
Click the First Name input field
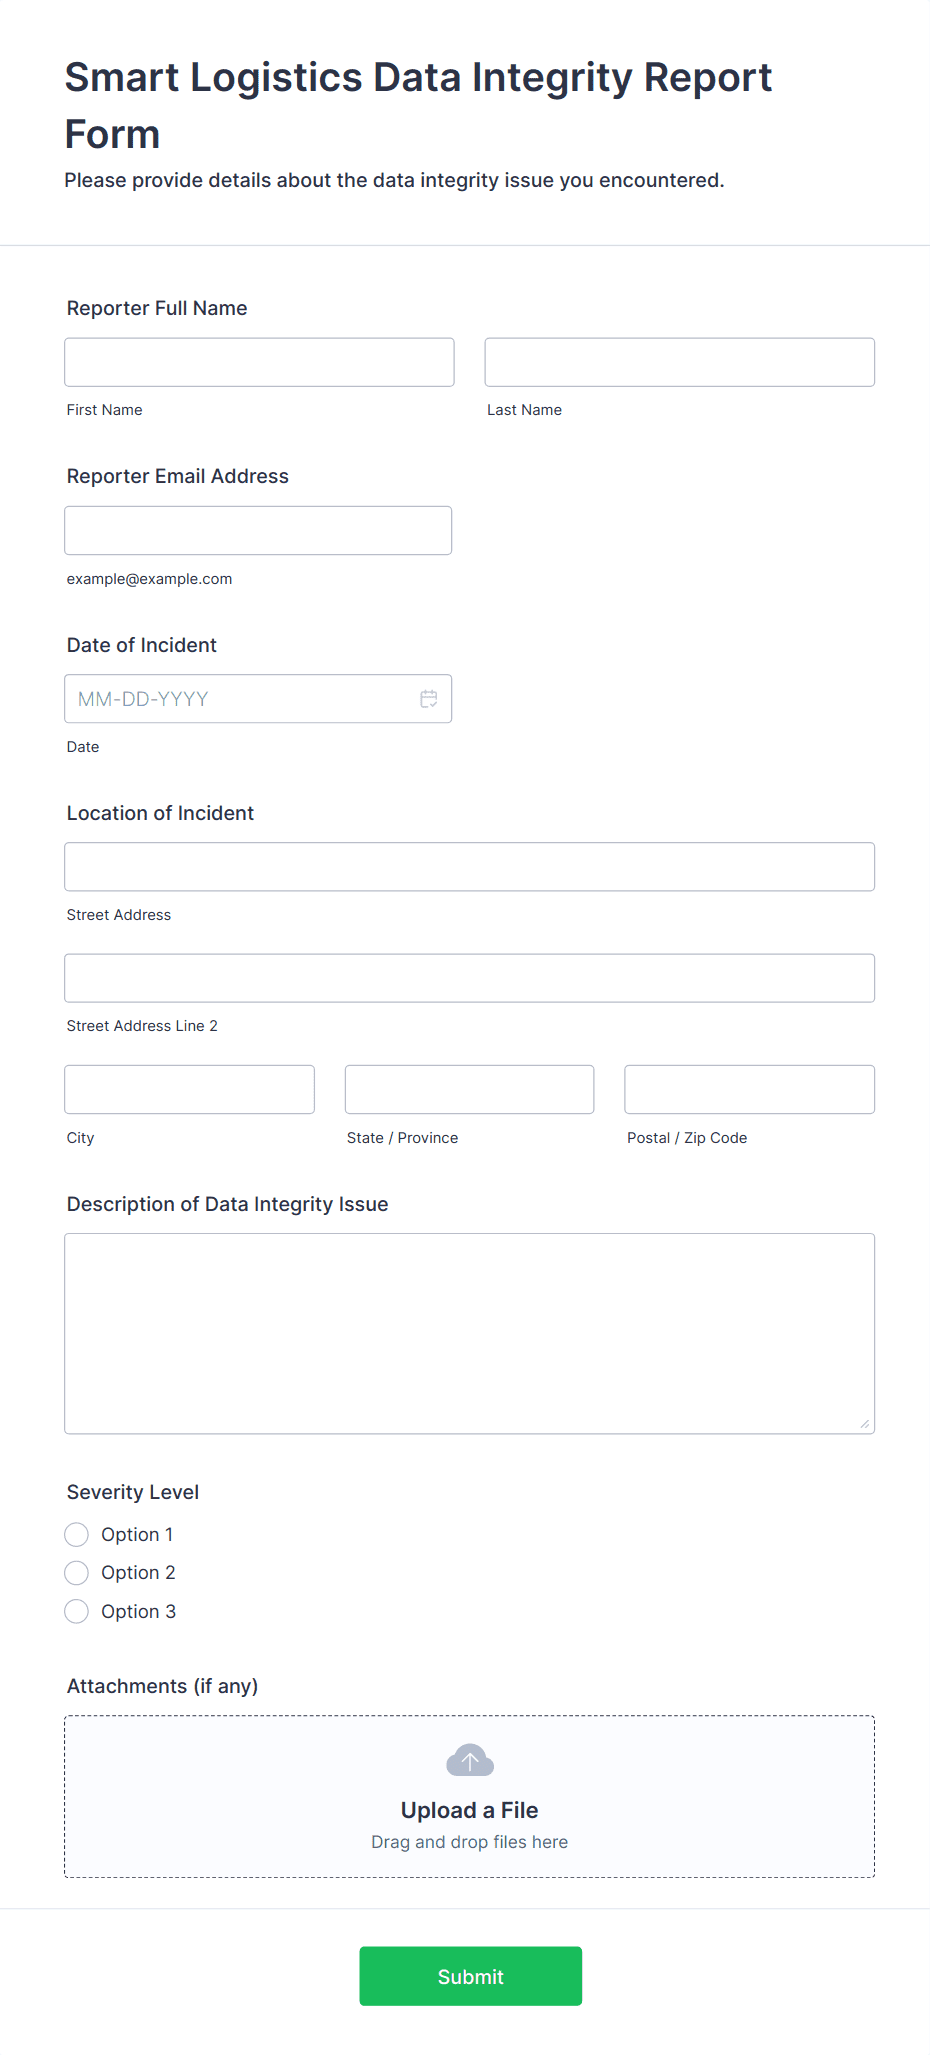258,361
